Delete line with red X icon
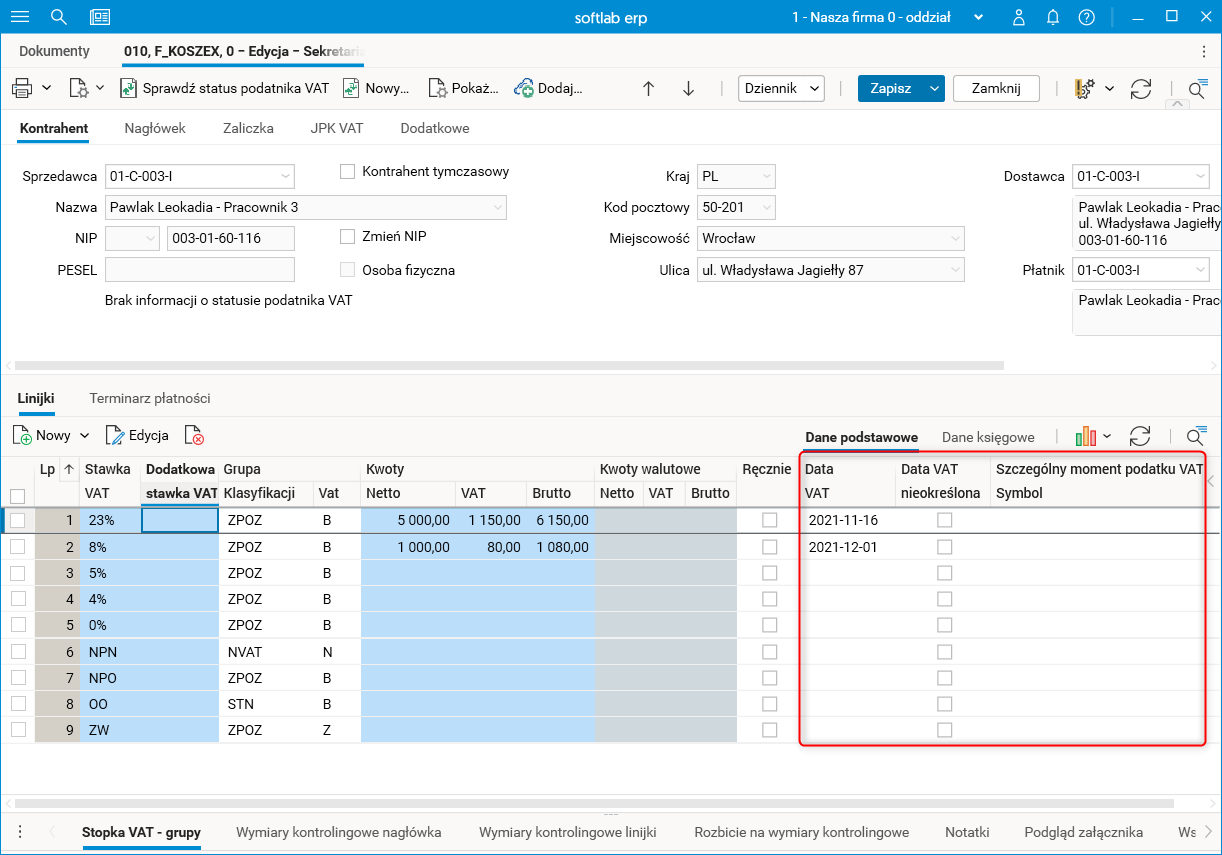This screenshot has height=855, width=1222. coord(195,436)
